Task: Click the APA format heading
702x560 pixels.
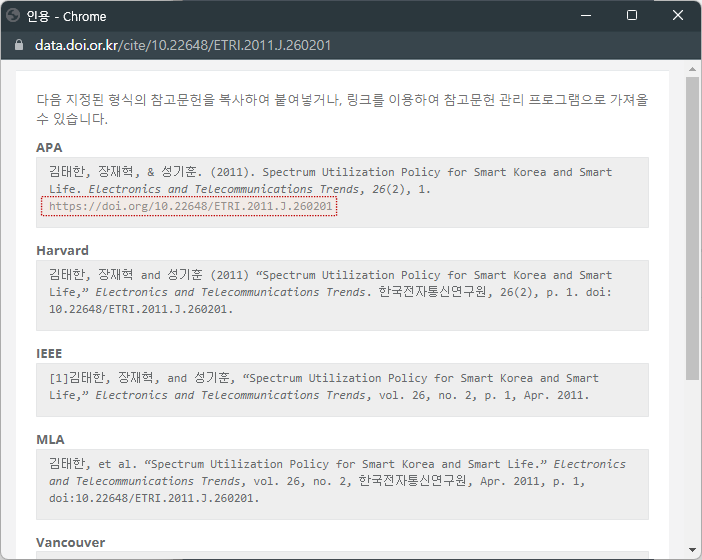Action: point(49,148)
